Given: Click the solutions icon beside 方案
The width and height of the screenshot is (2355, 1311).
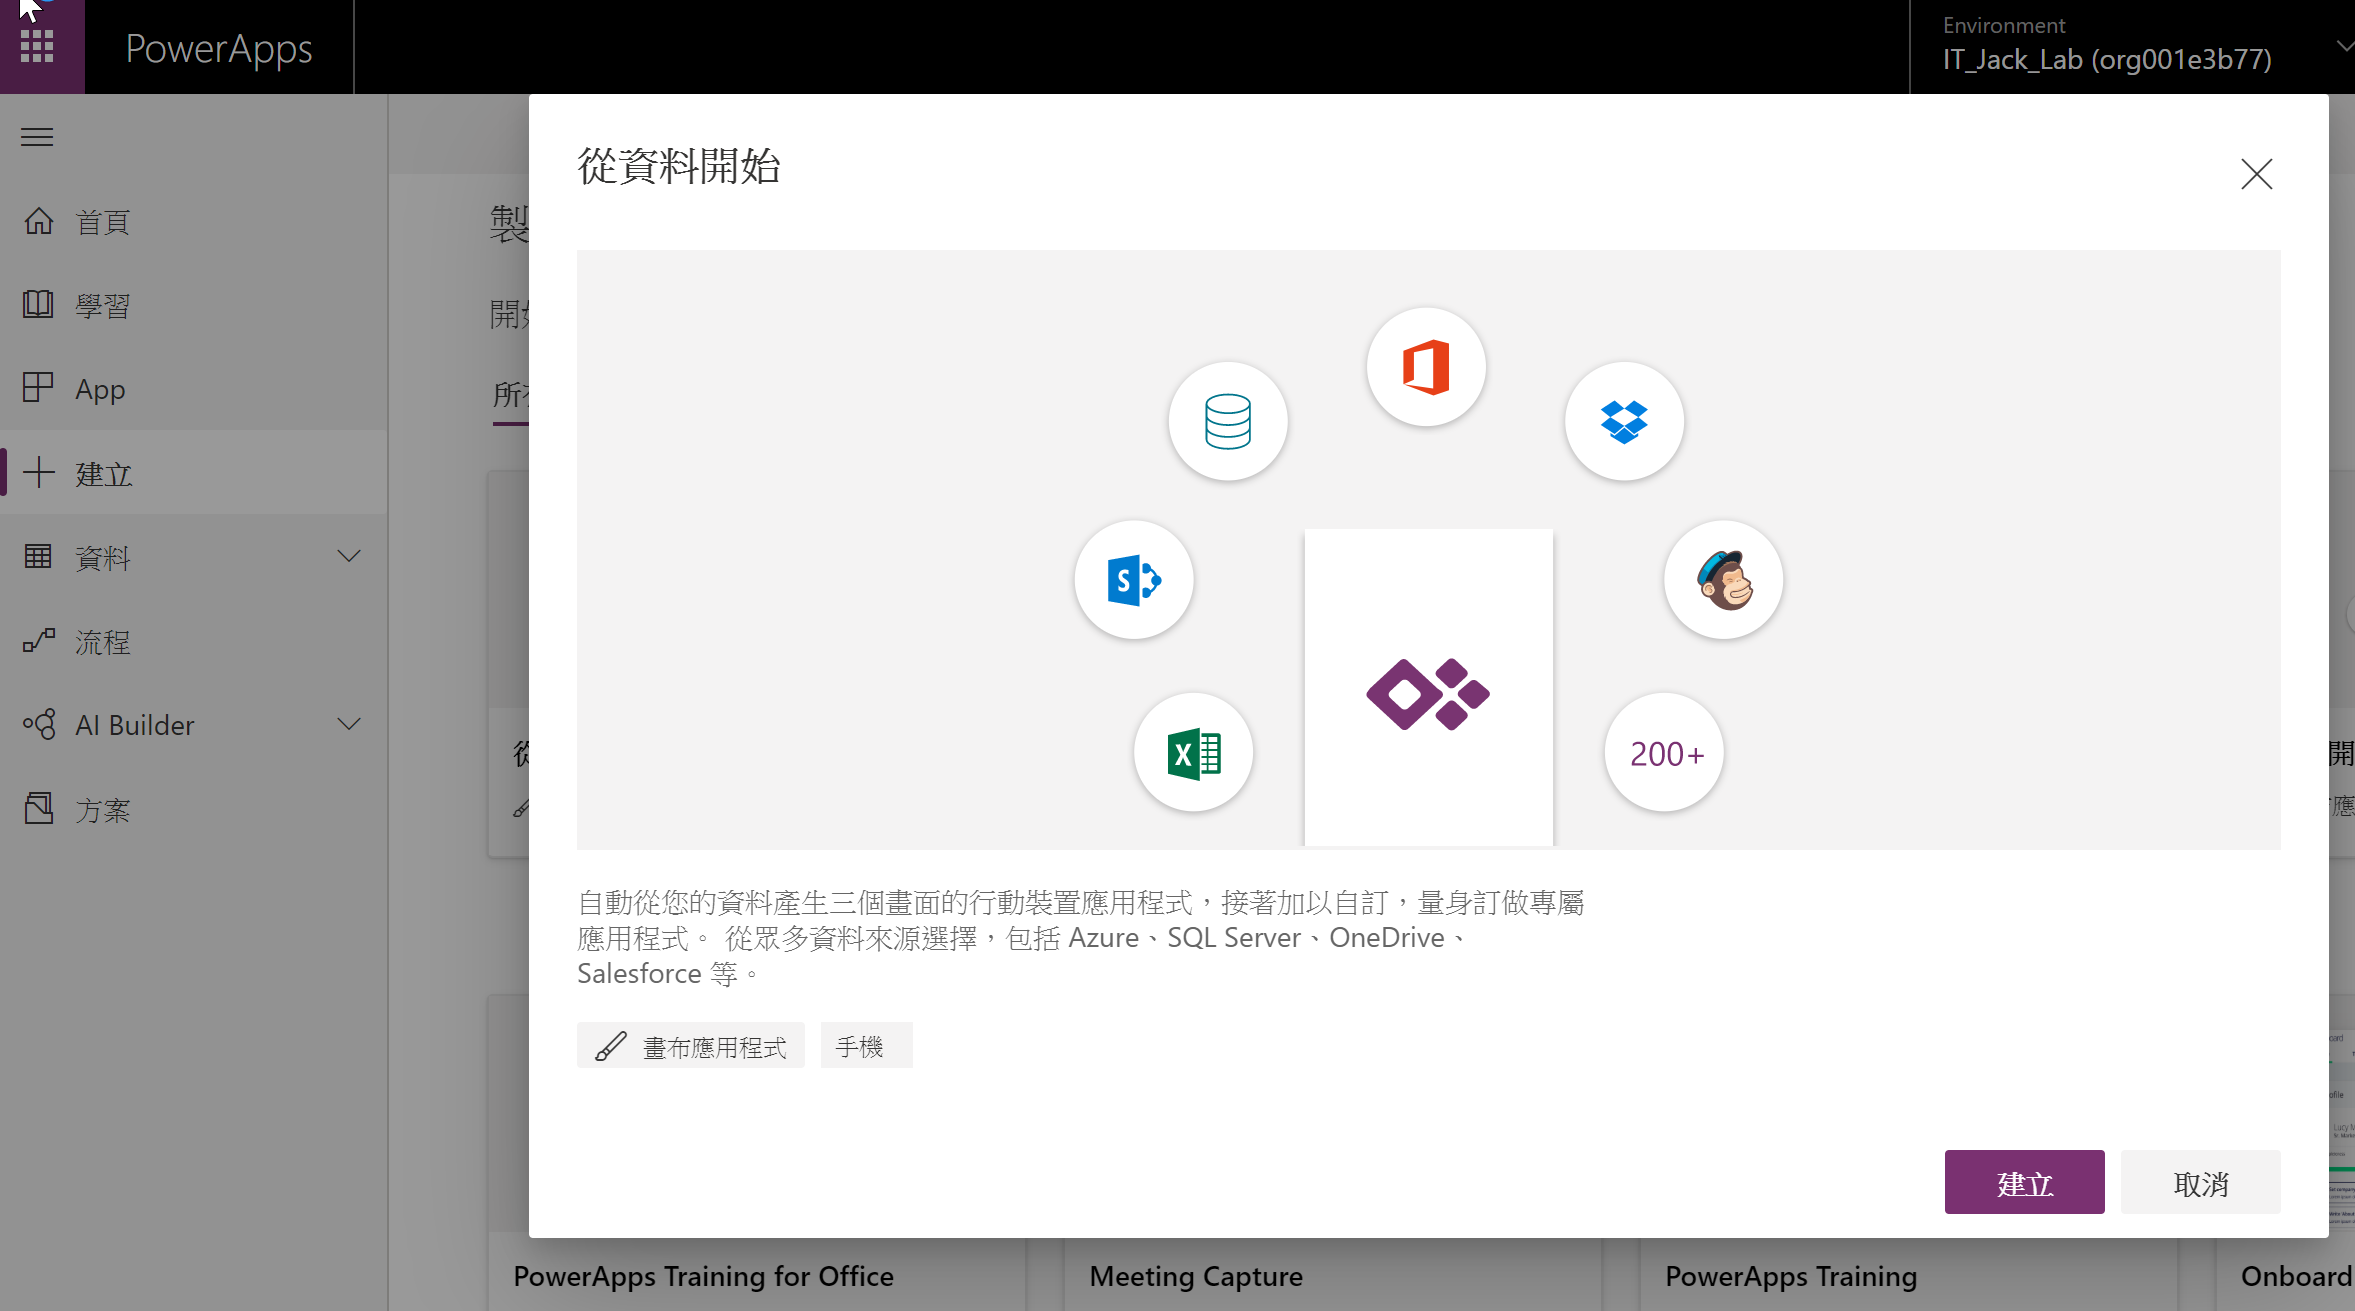Looking at the screenshot, I should (x=38, y=808).
